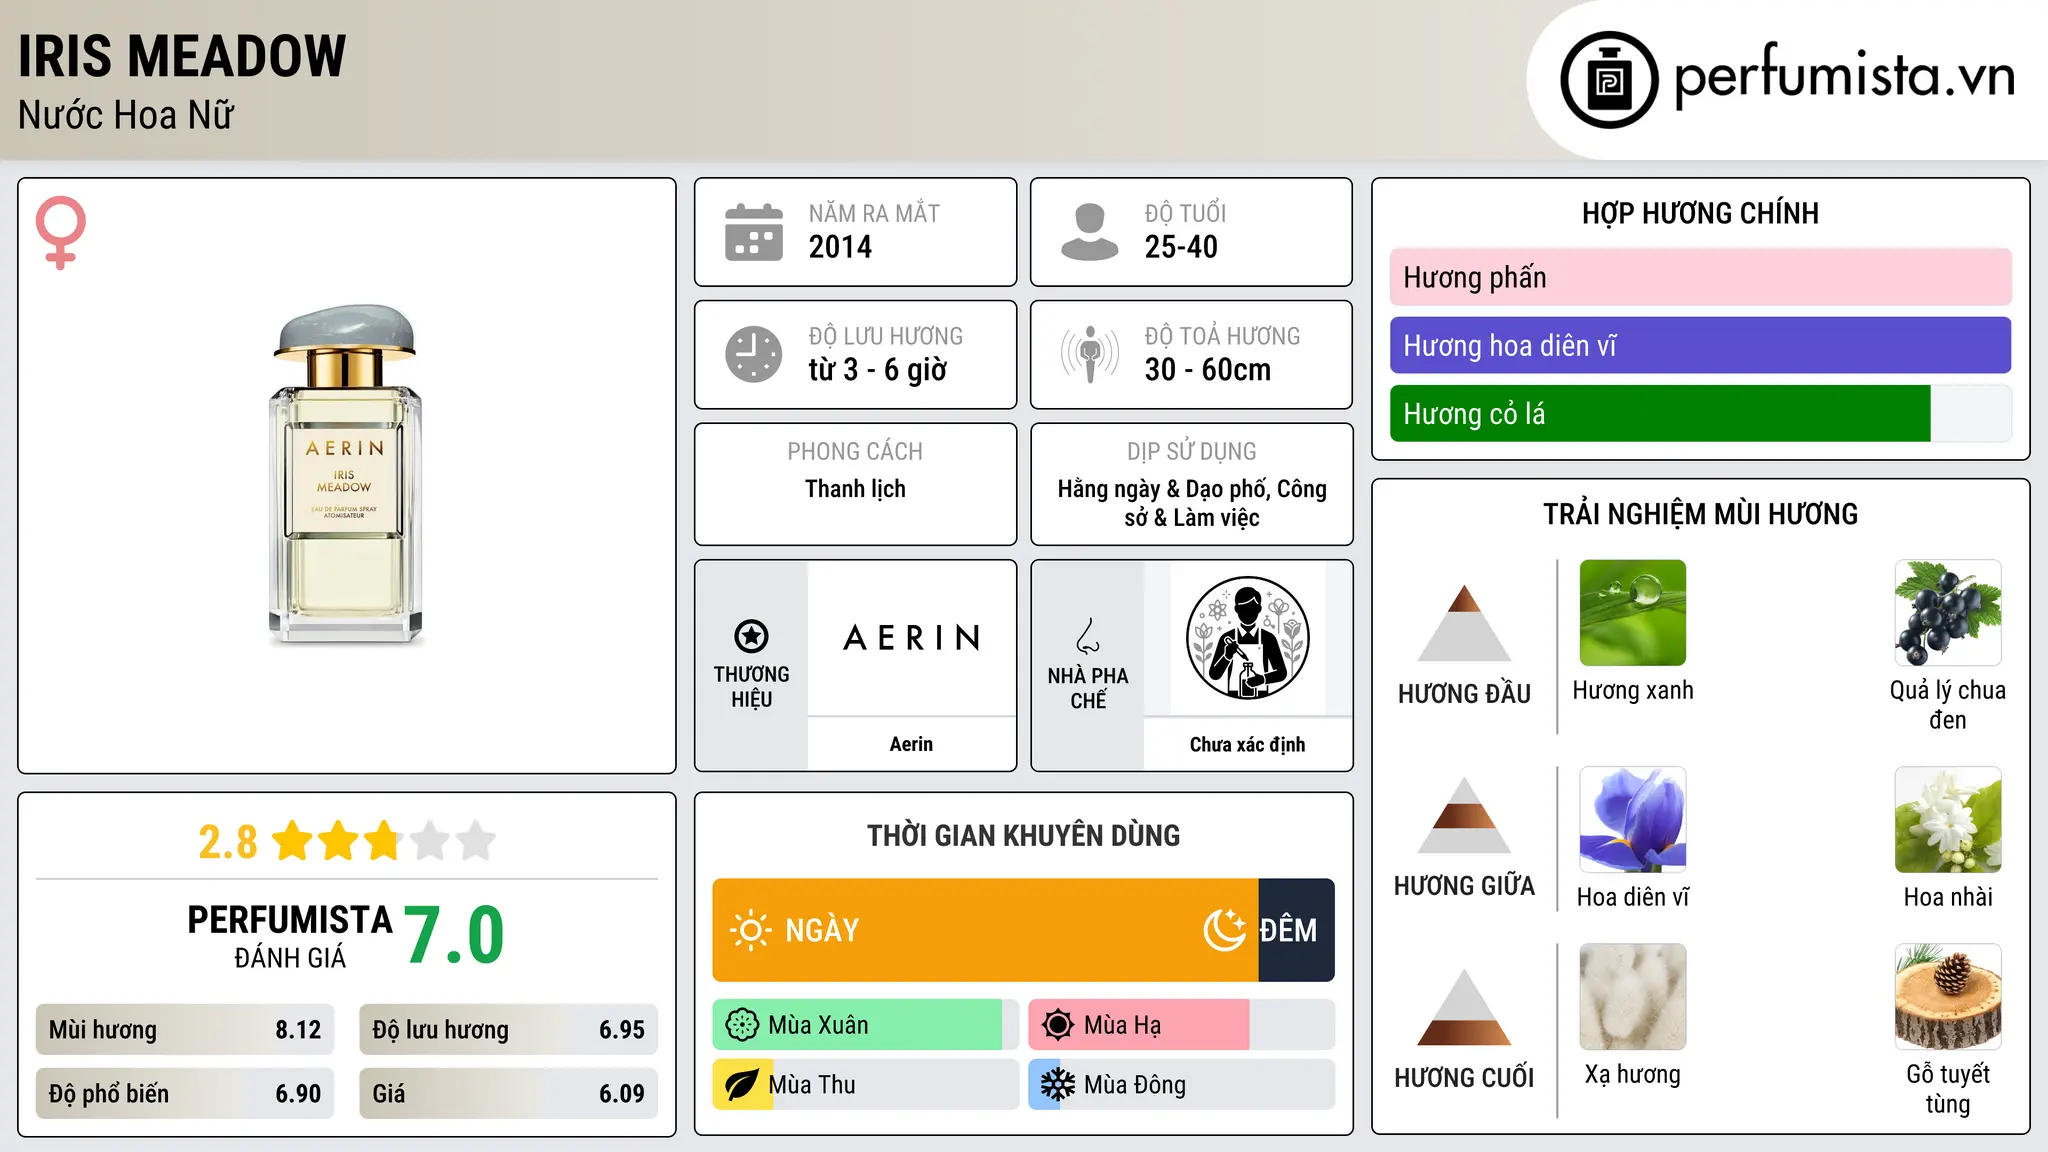This screenshot has width=2048, height=1152.
Task: Click the Aerin brand name caption
Action: [911, 744]
